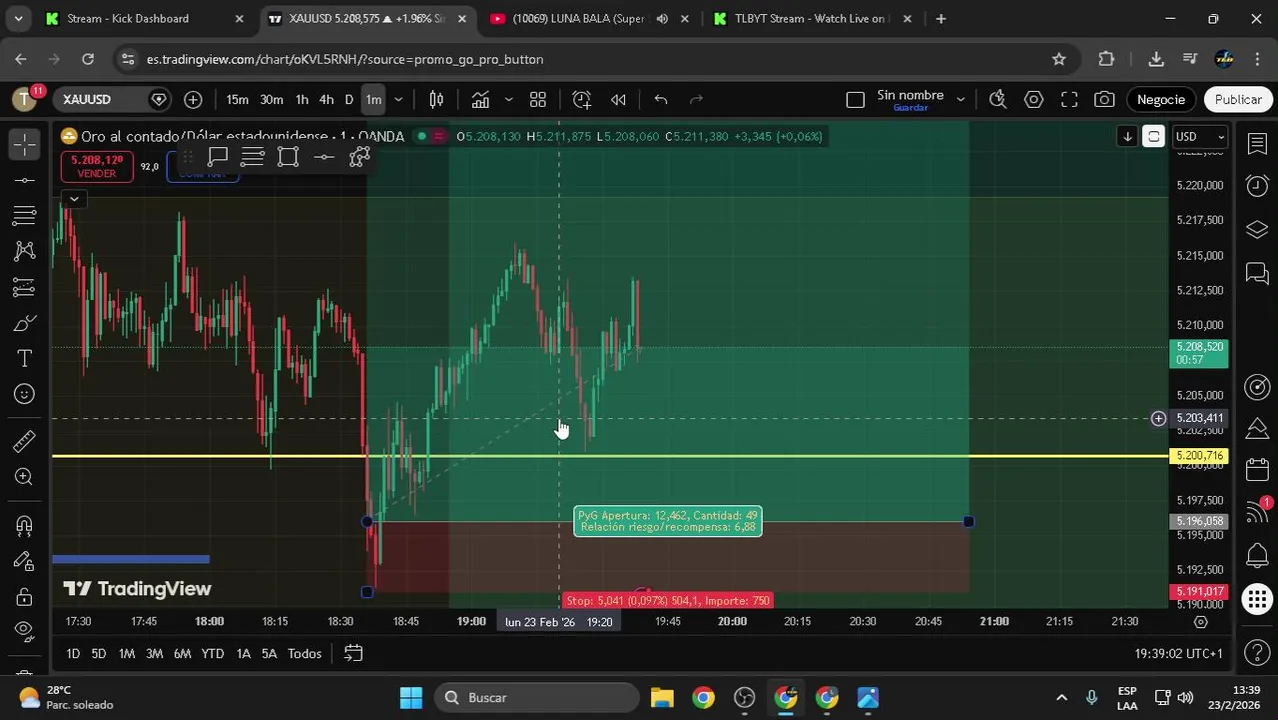Screen dimensions: 1278x720
Task: Click the yellow horizontal line price label 5.200,716
Action: [1199, 456]
